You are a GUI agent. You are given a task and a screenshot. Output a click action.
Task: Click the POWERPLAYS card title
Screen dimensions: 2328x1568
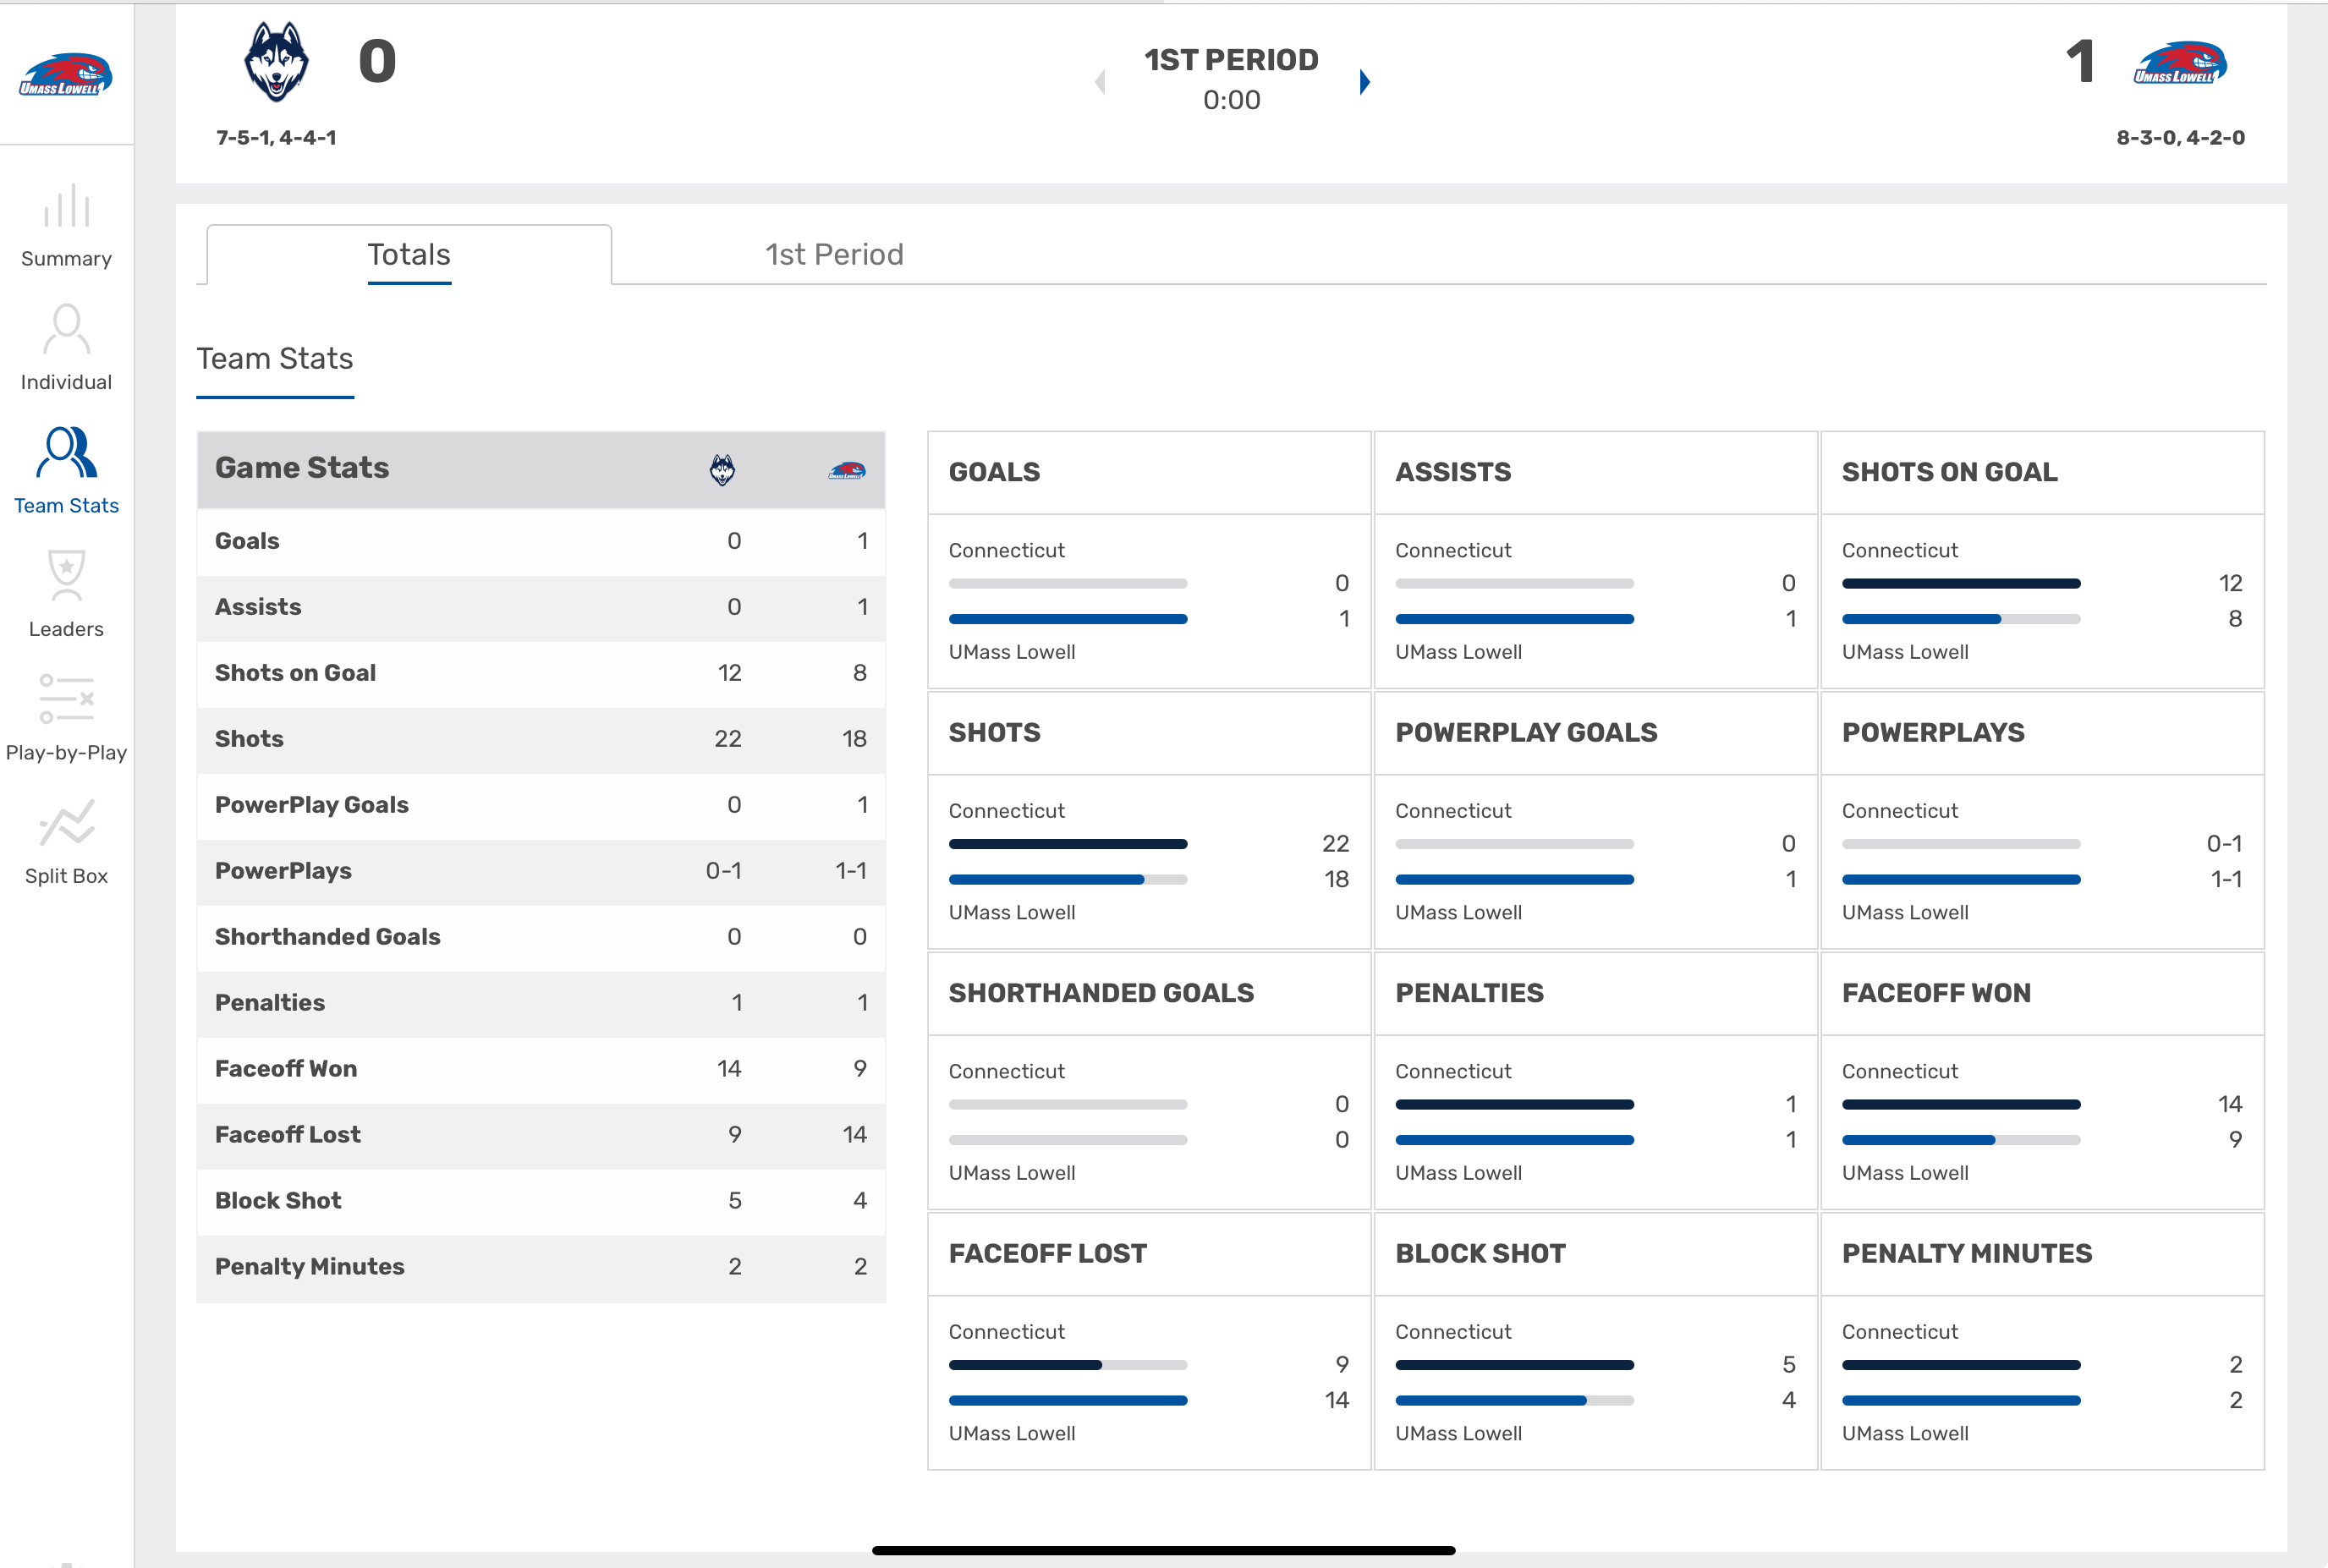[1933, 733]
